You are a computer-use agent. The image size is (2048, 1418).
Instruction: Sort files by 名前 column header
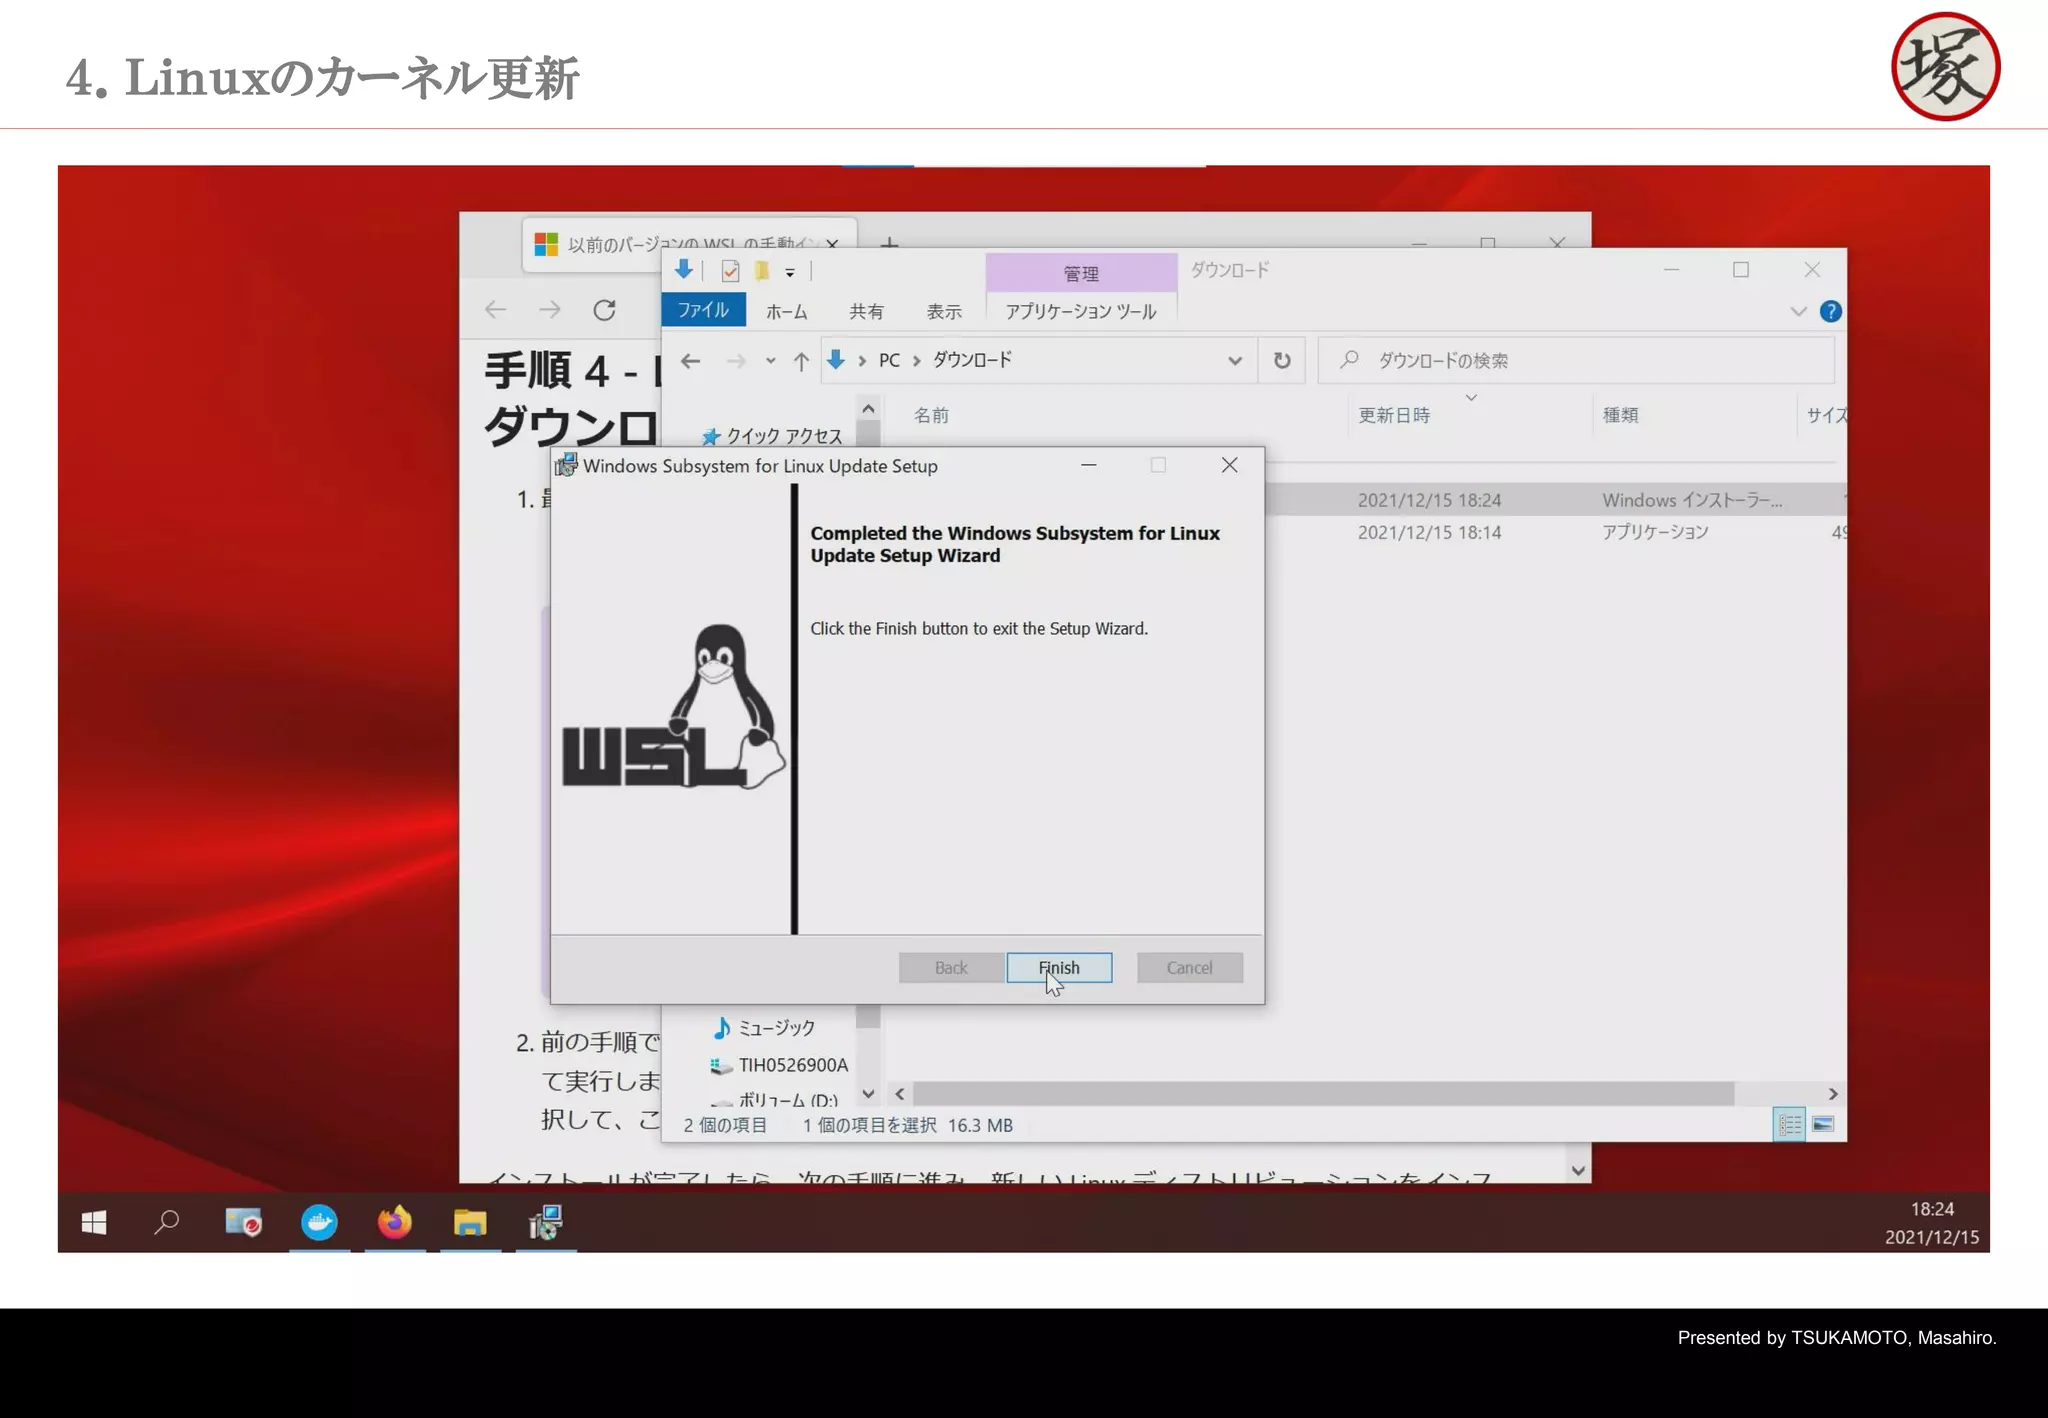[931, 415]
